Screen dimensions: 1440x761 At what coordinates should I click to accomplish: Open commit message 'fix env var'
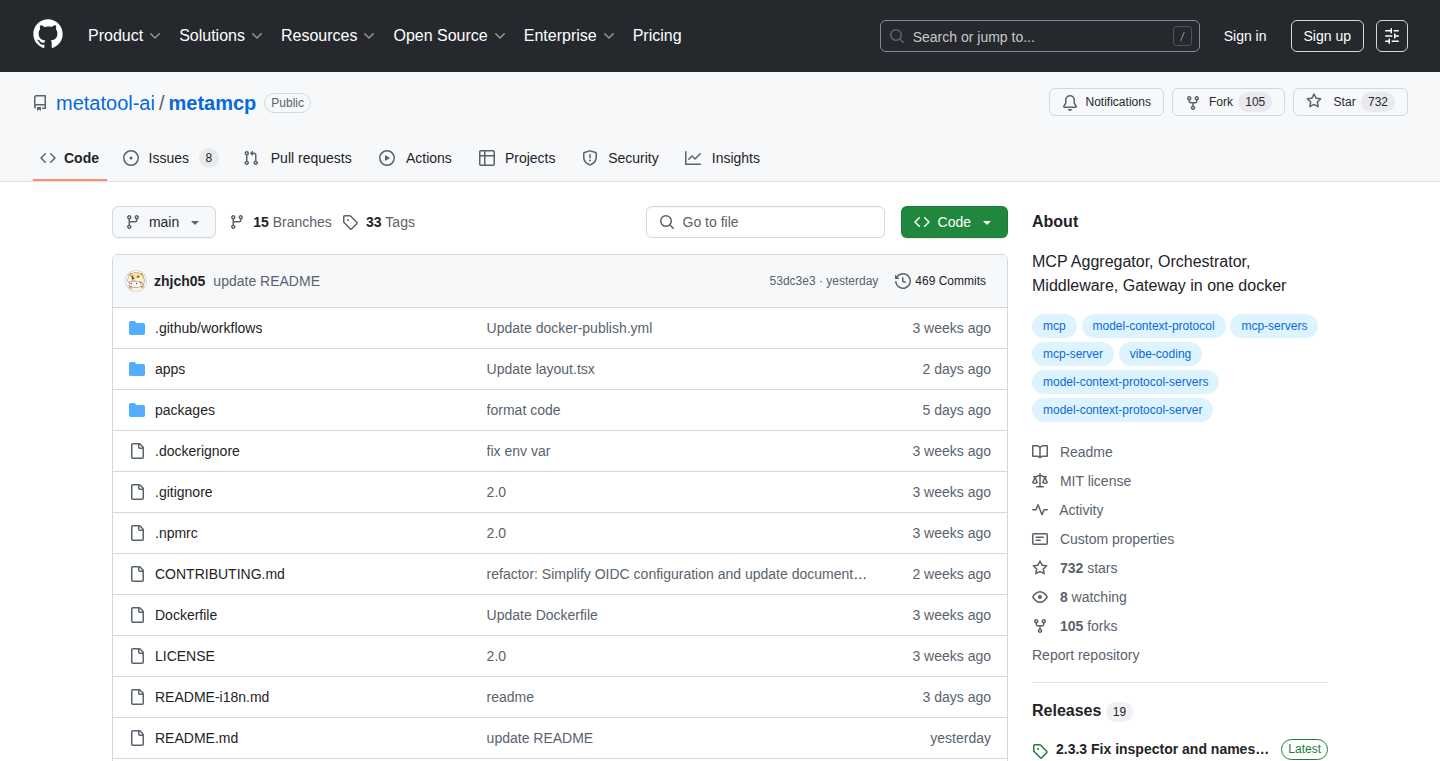click(518, 451)
